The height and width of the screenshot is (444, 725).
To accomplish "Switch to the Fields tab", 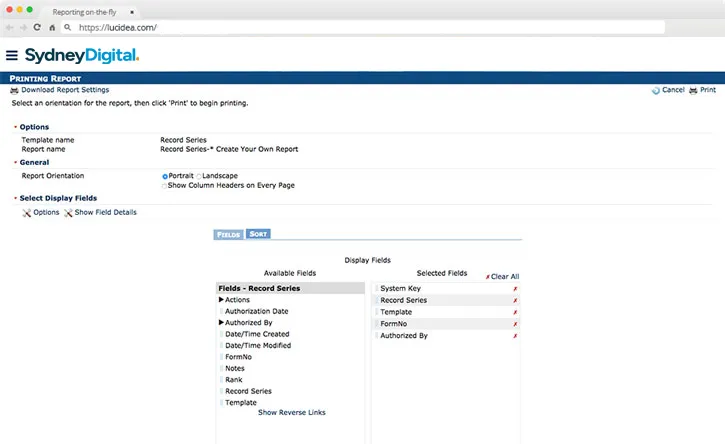I will click(229, 234).
